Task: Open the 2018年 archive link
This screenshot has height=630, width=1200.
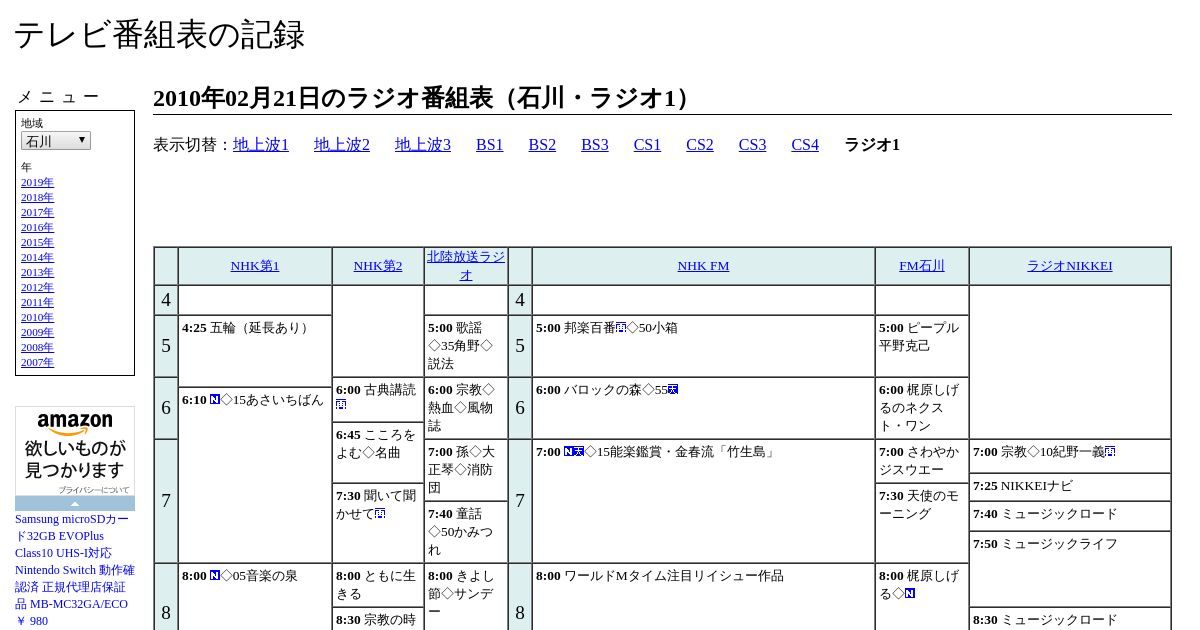Action: (37, 198)
